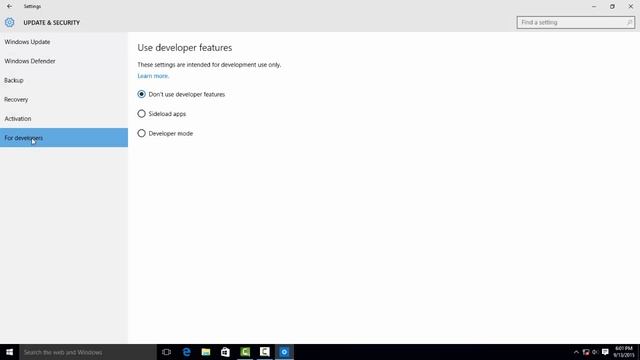Image resolution: width=640 pixels, height=360 pixels.
Task: Click the Use developer features heading
Action: pyautogui.click(x=184, y=48)
